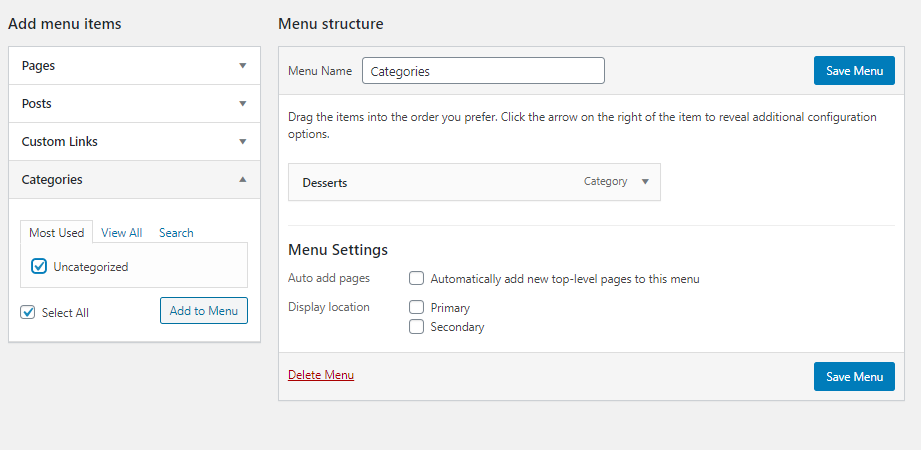The image size is (921, 450).
Task: Click the Add to Menu button
Action: 204,311
